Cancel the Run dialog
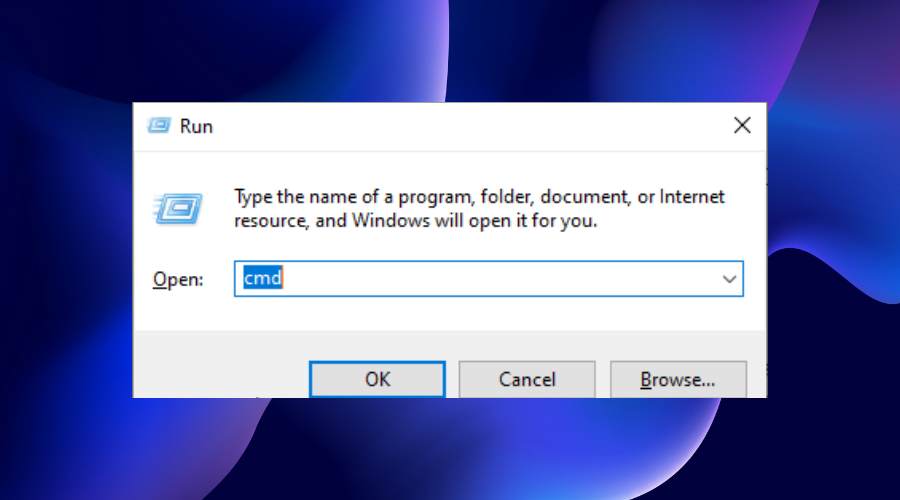Screen dimensions: 900x500 point(527,379)
